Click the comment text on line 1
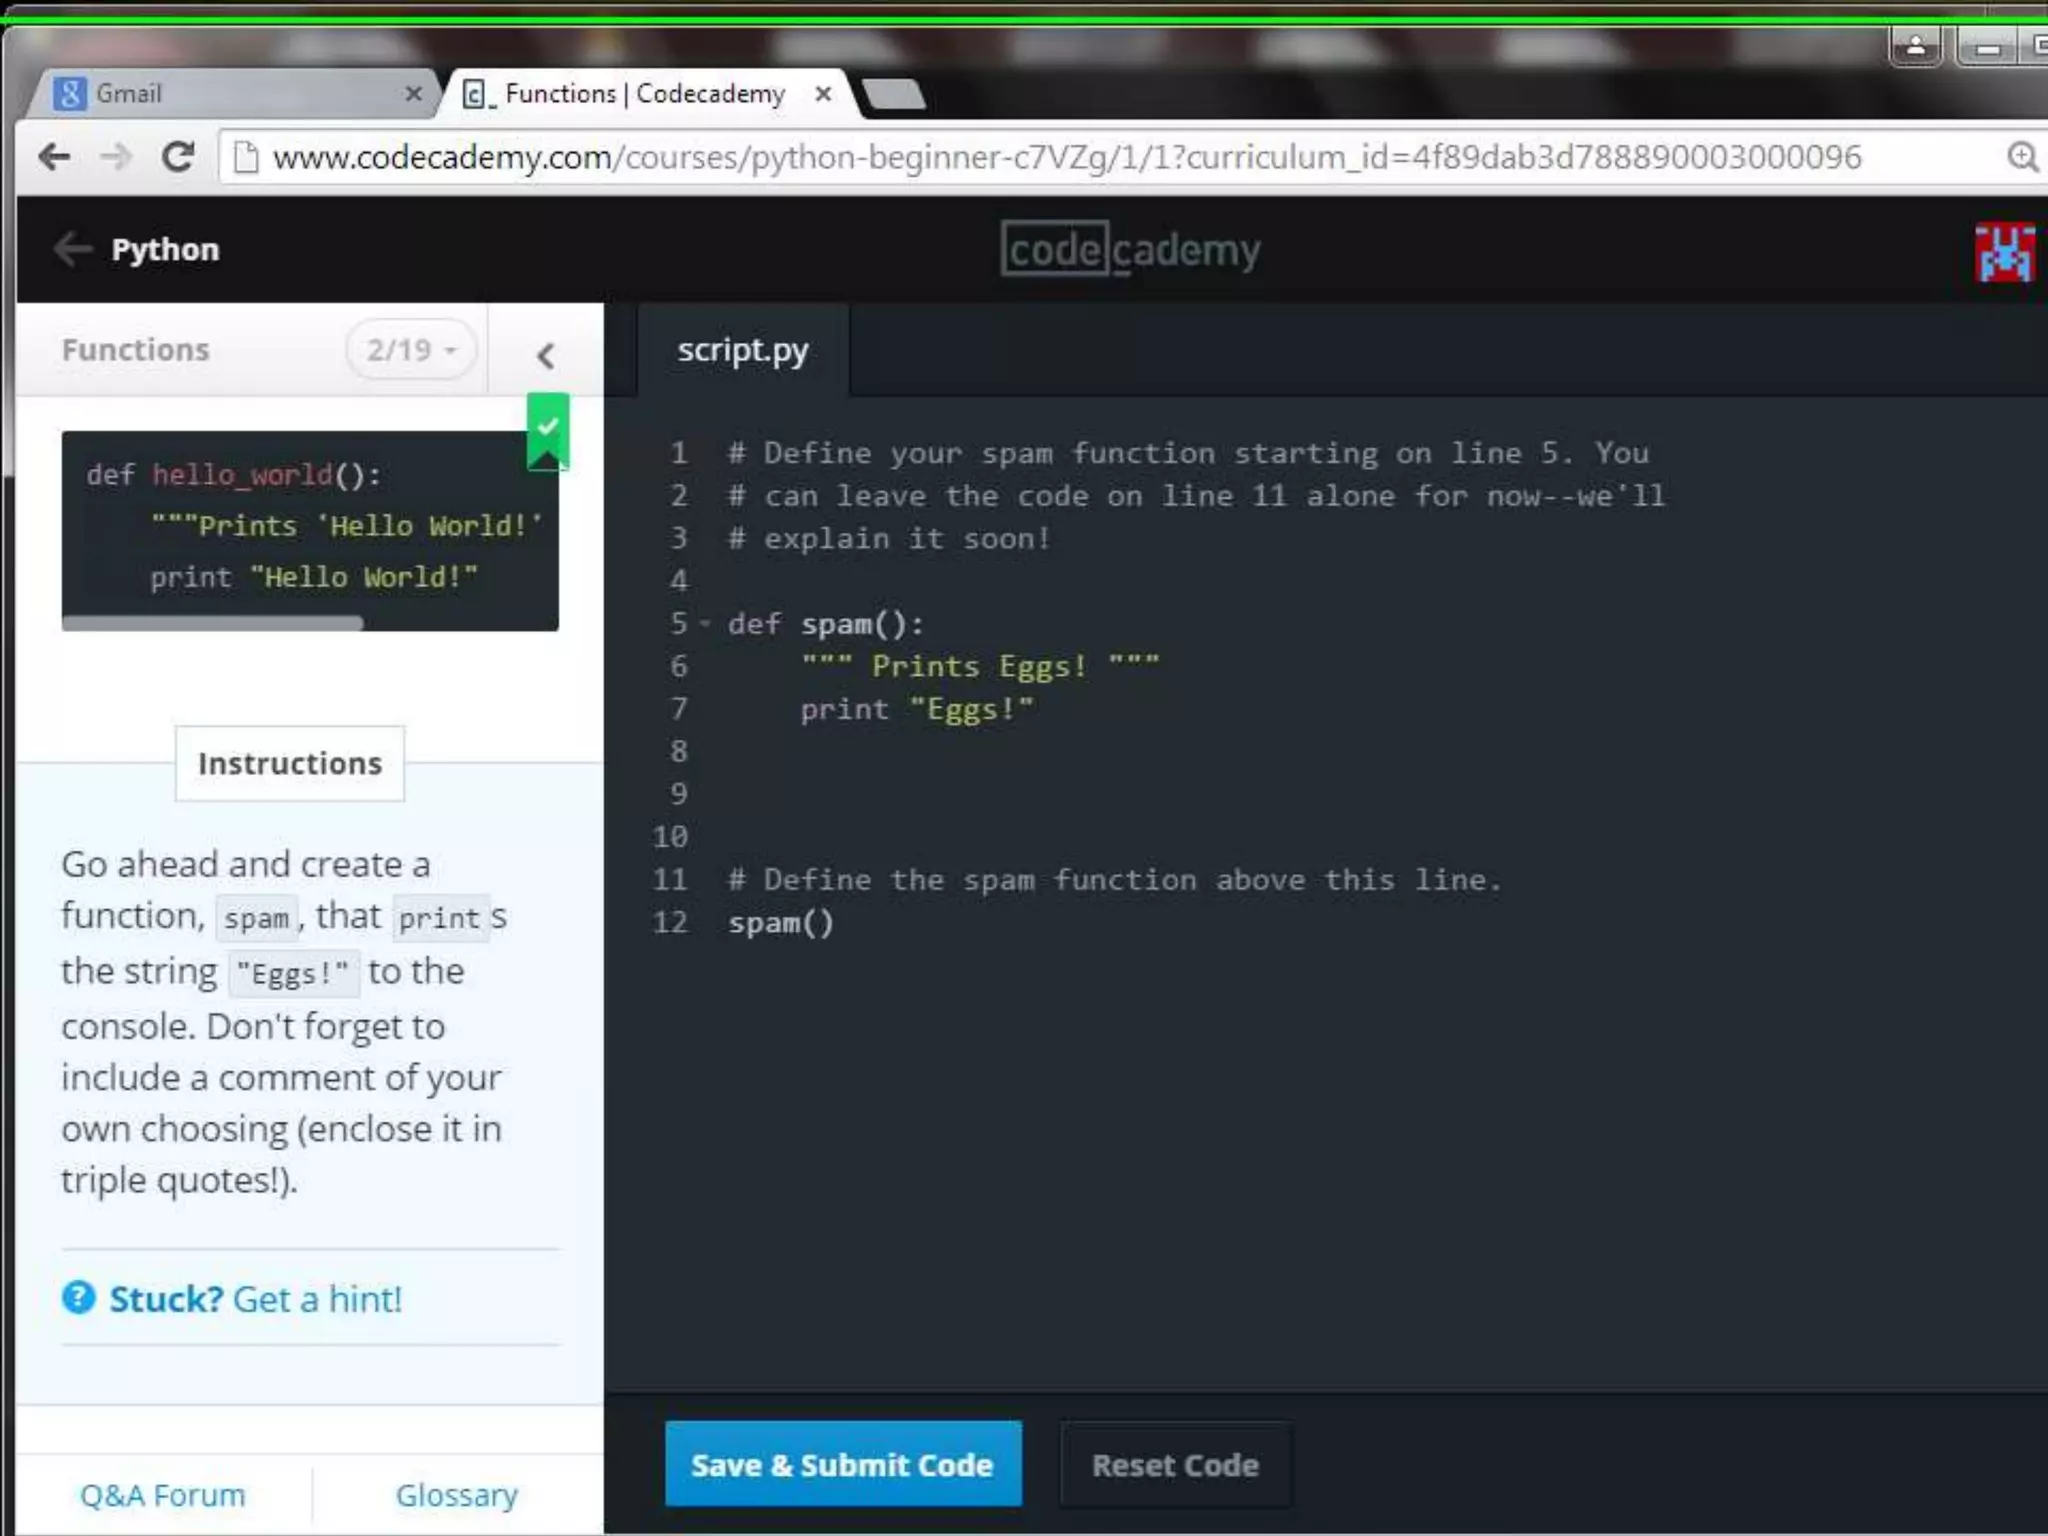This screenshot has height=1536, width=2048. (1189, 453)
